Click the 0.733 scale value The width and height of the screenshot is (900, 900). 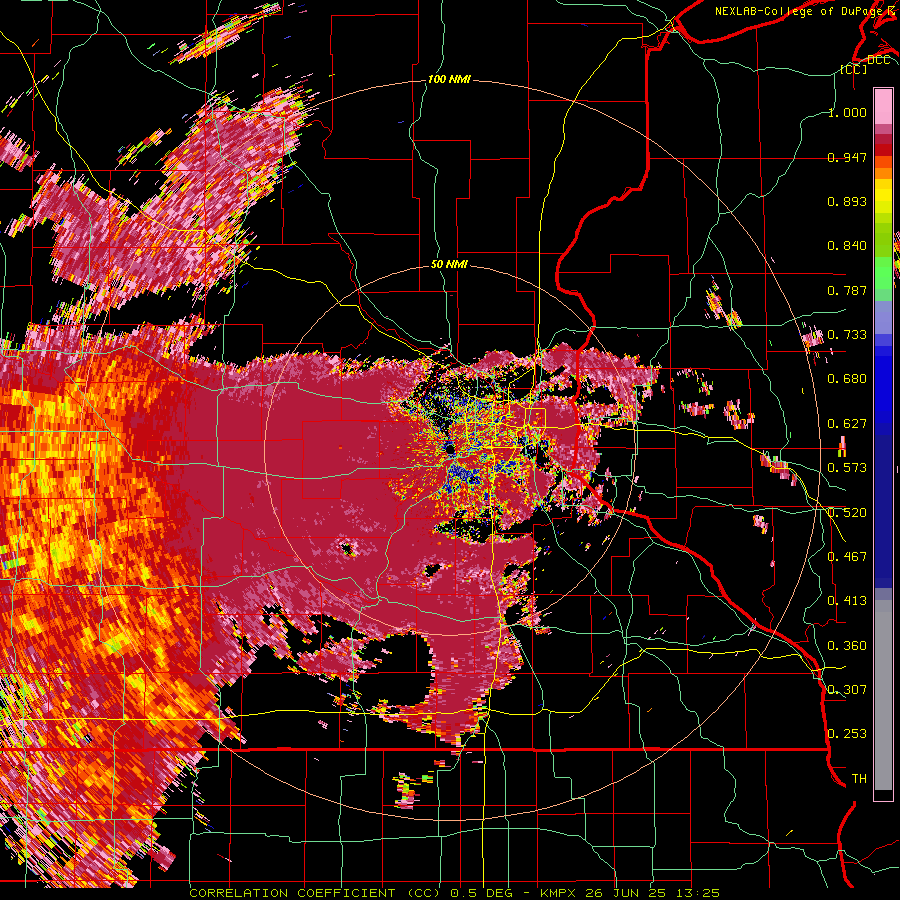pyautogui.click(x=847, y=335)
